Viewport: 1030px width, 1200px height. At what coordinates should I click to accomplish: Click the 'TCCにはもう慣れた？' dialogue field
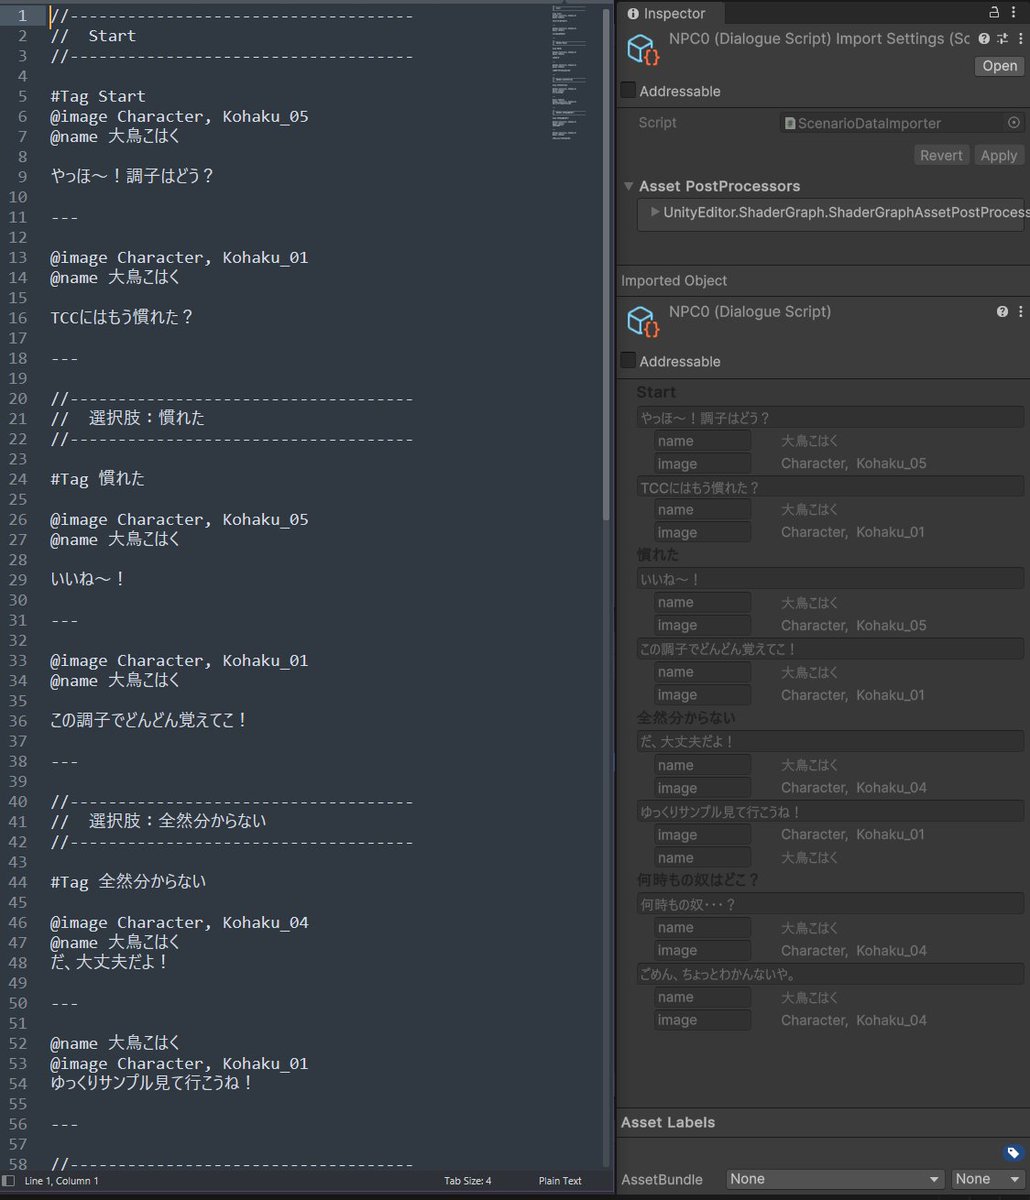point(830,487)
